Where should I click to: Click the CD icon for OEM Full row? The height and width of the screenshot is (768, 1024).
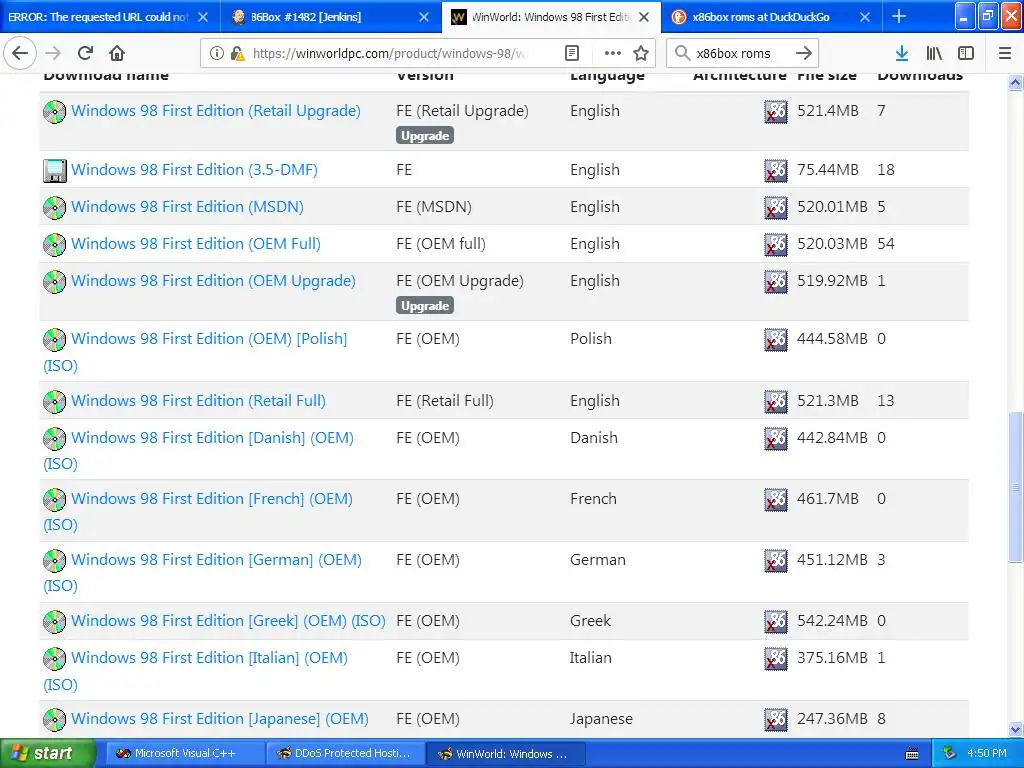(55, 245)
